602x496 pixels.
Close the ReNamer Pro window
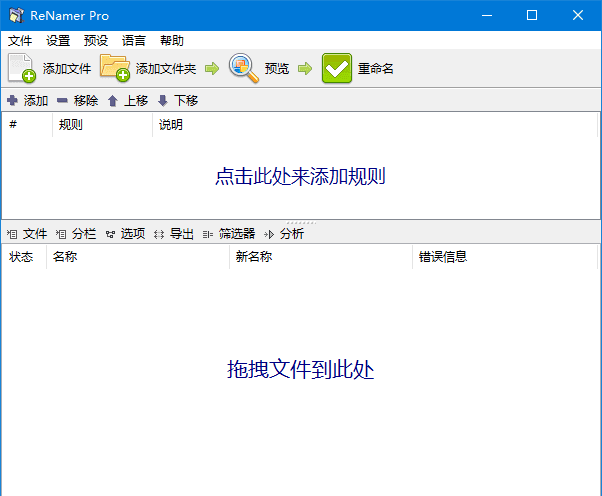[578, 15]
